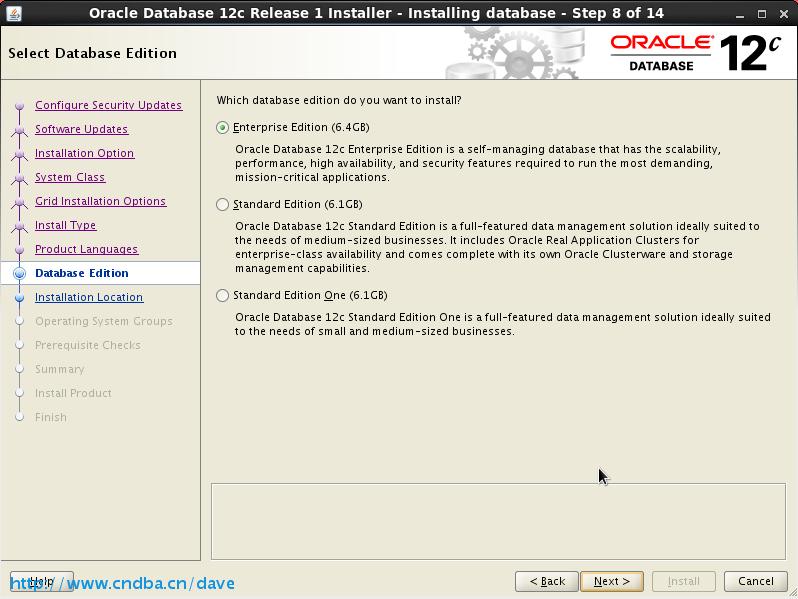Select the current Database Edition step
This screenshot has width=798, height=599.
(x=81, y=273)
